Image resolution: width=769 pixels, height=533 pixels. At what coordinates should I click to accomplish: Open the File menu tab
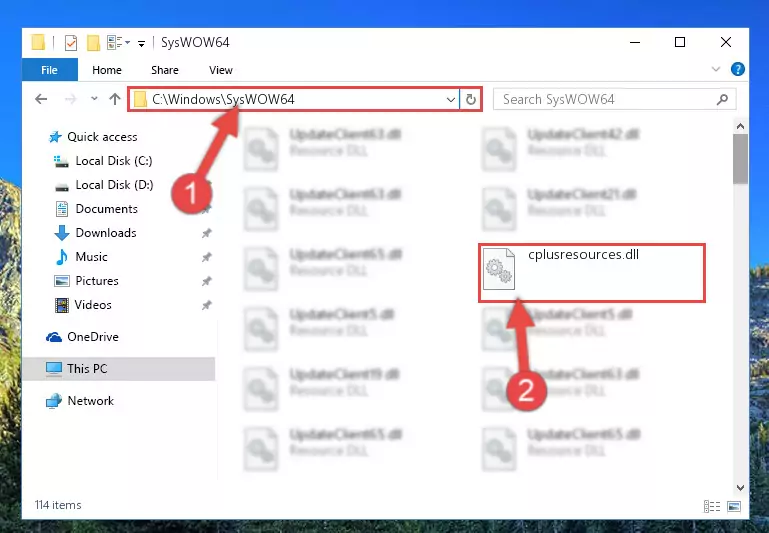click(50, 70)
